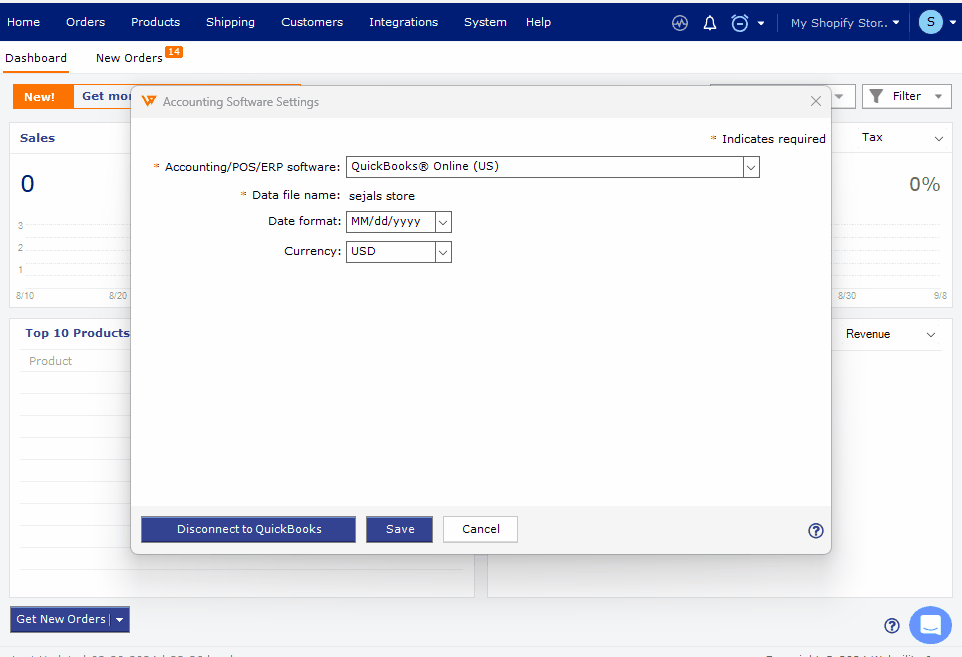Open the Shipping menu
The image size is (962, 657).
230,22
